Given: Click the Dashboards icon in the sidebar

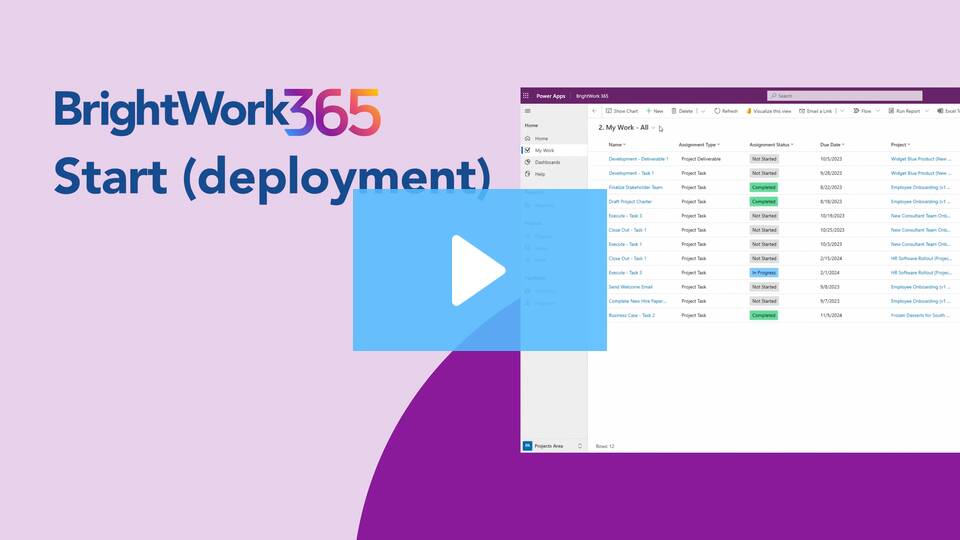Looking at the screenshot, I should click(528, 162).
